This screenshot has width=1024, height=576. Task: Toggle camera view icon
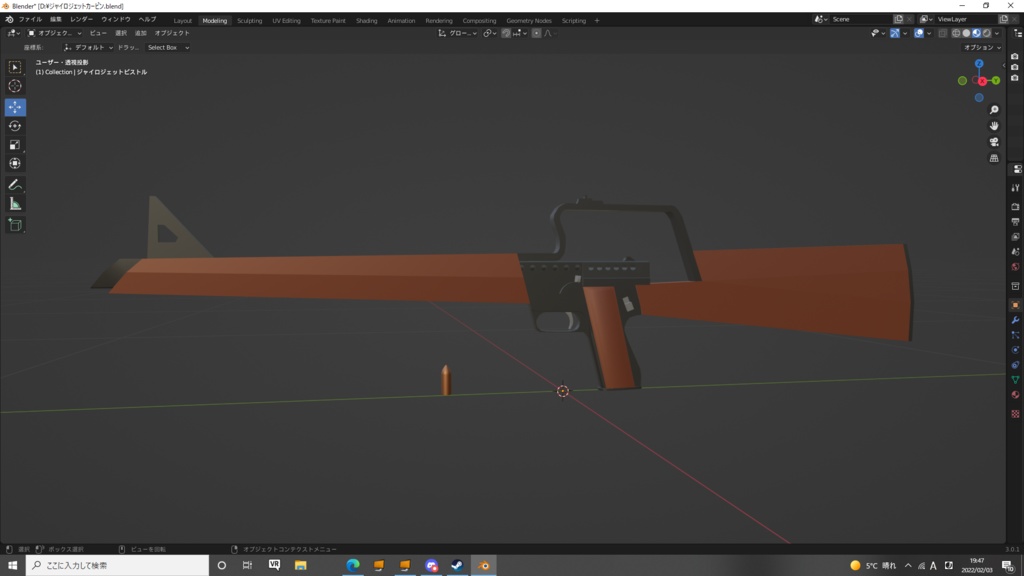coord(994,142)
